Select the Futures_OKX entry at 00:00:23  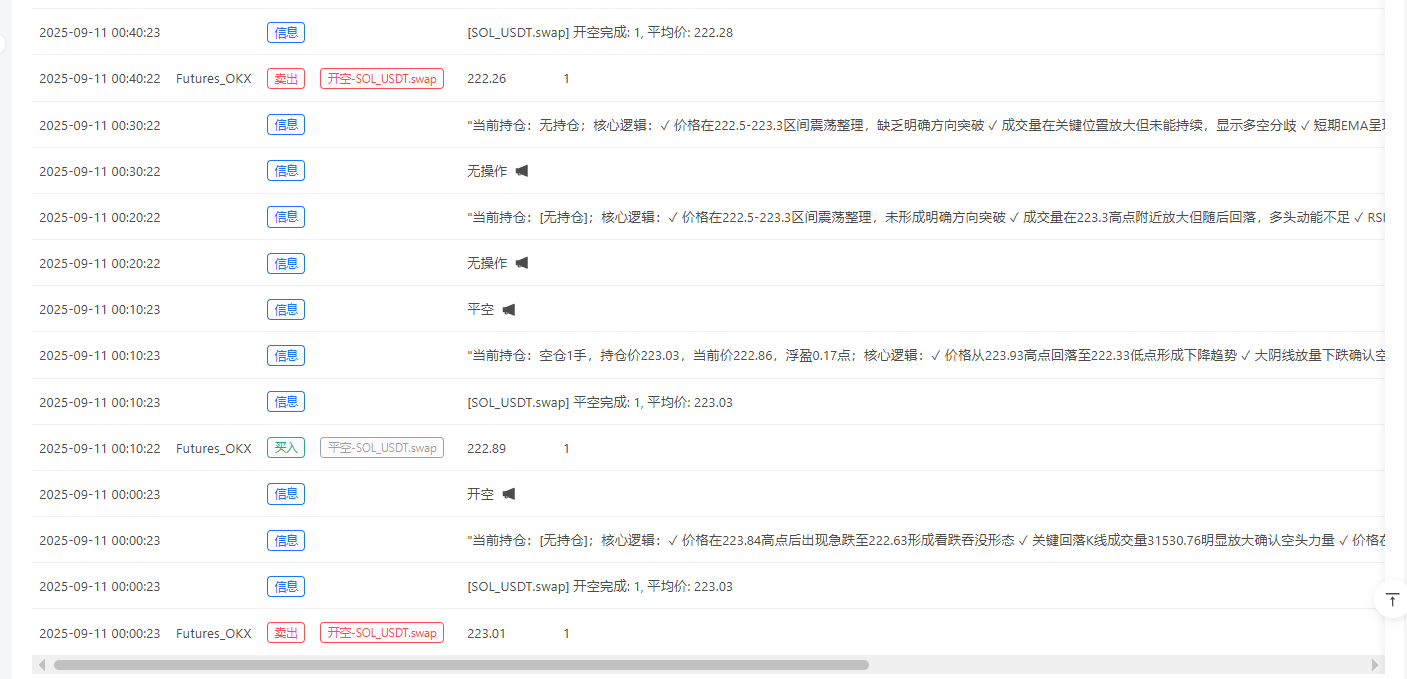pos(213,632)
